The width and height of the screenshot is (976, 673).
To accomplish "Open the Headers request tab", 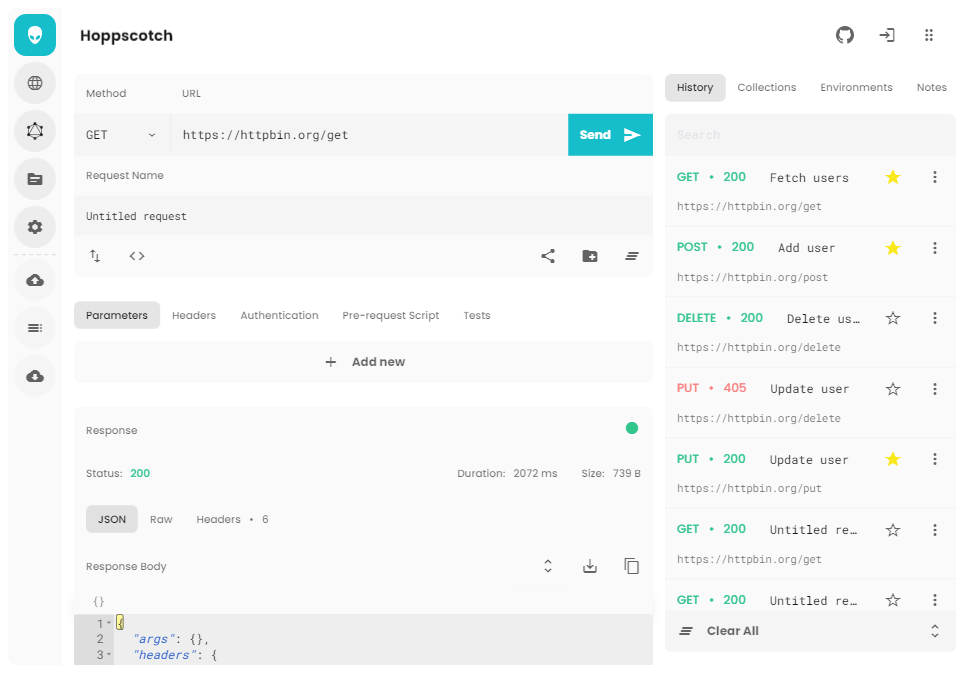I will pos(194,315).
